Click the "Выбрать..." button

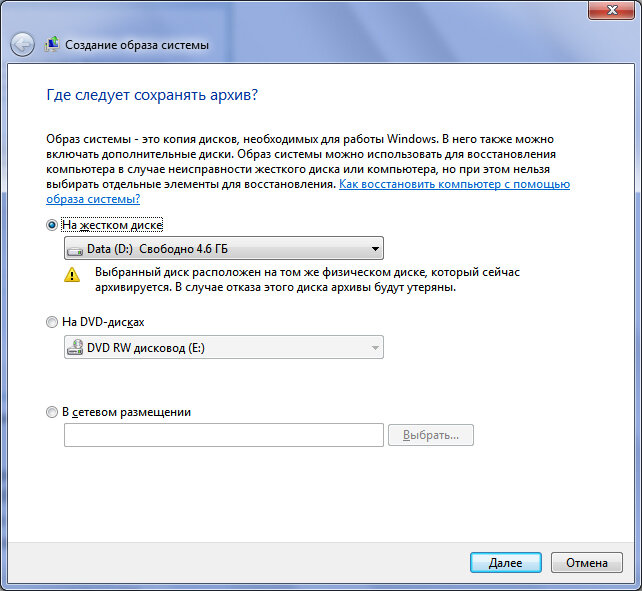pos(430,436)
